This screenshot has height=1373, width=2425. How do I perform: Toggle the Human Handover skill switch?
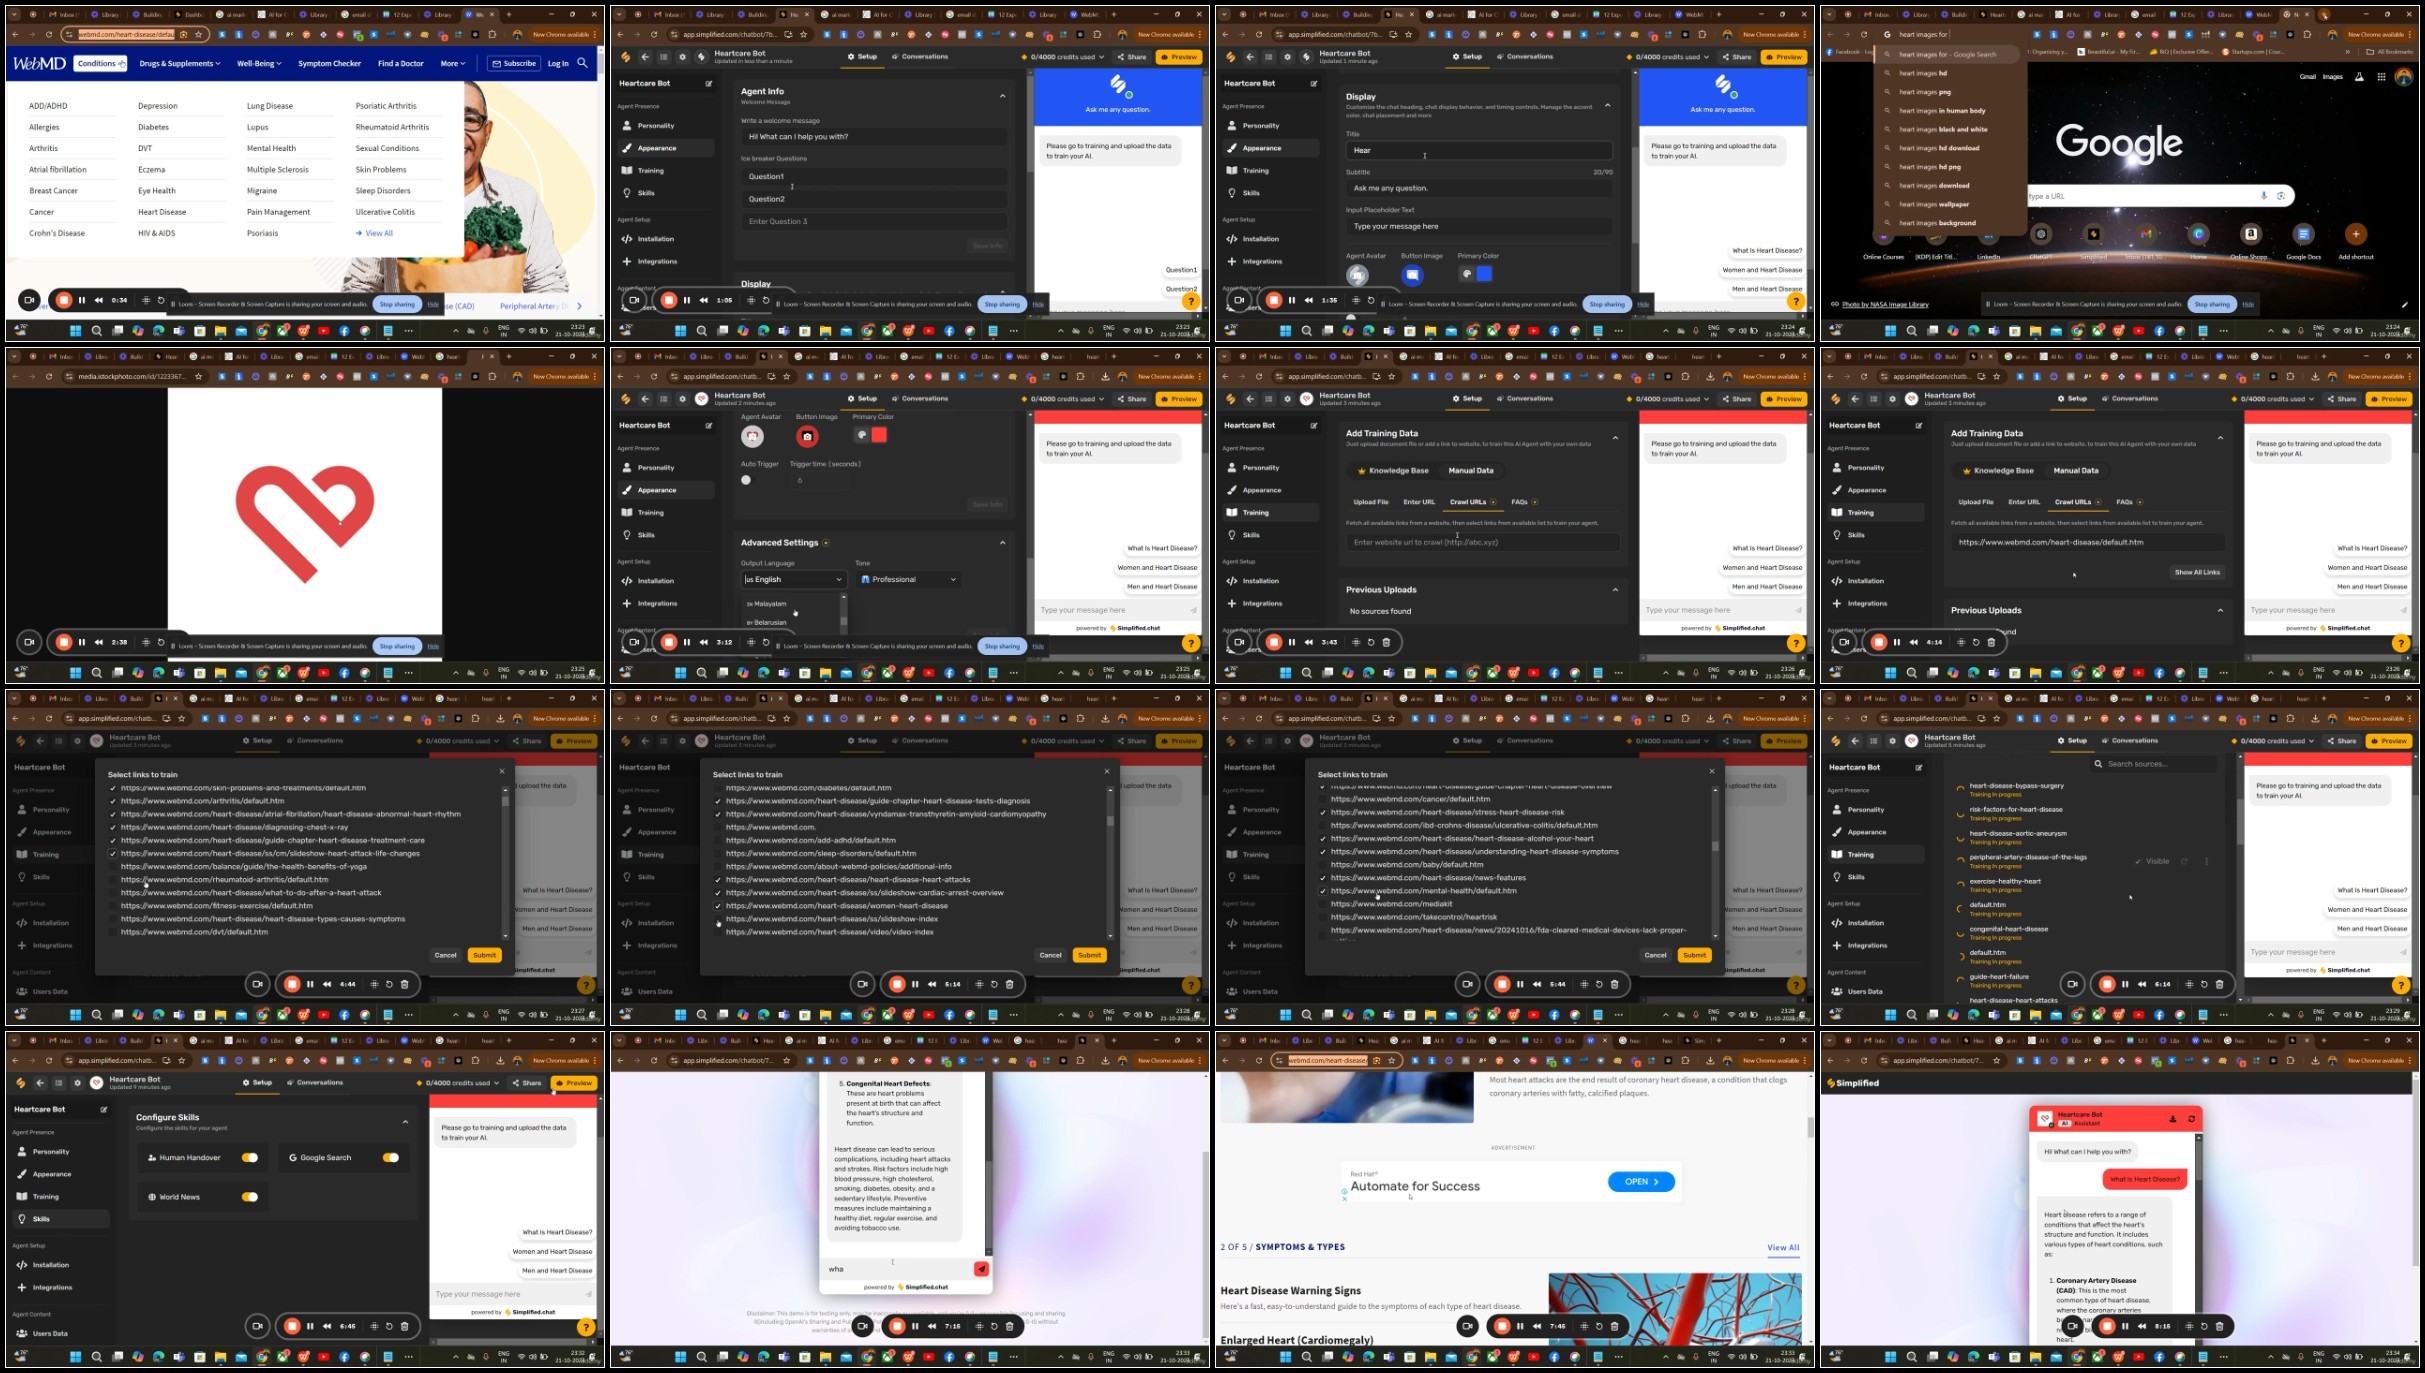pyautogui.click(x=249, y=1158)
